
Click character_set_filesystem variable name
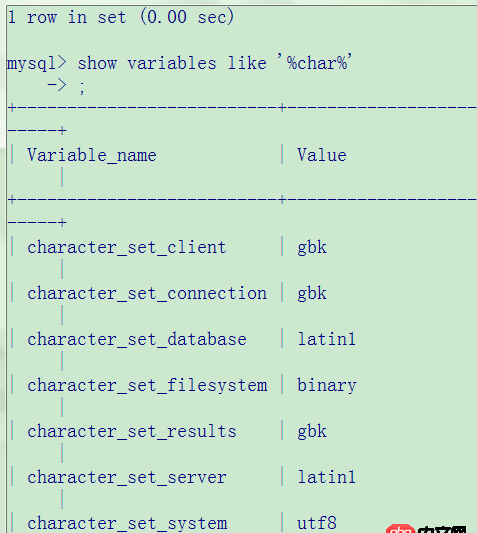(x=147, y=385)
